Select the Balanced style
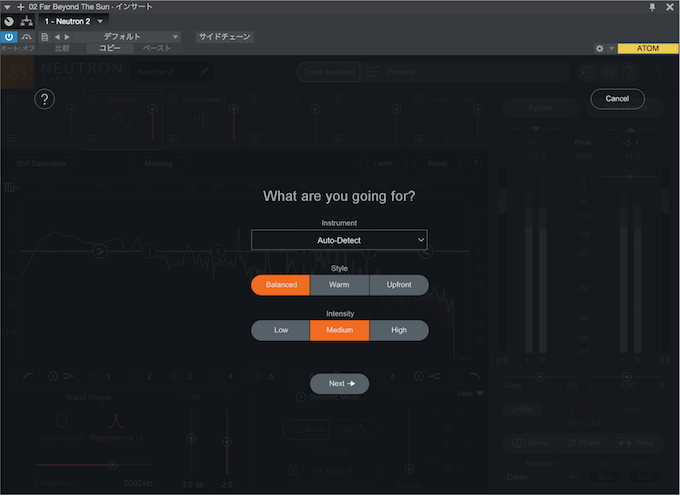Image resolution: width=680 pixels, height=495 pixels. [281, 285]
